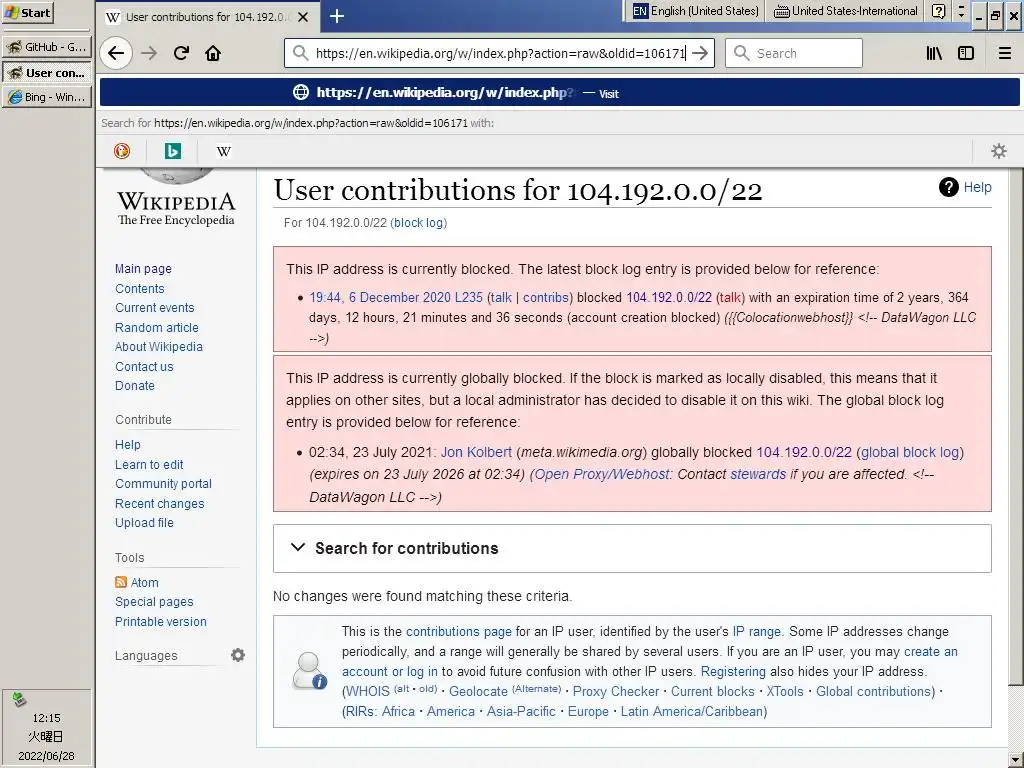Click the Atom feed icon

[121, 582]
